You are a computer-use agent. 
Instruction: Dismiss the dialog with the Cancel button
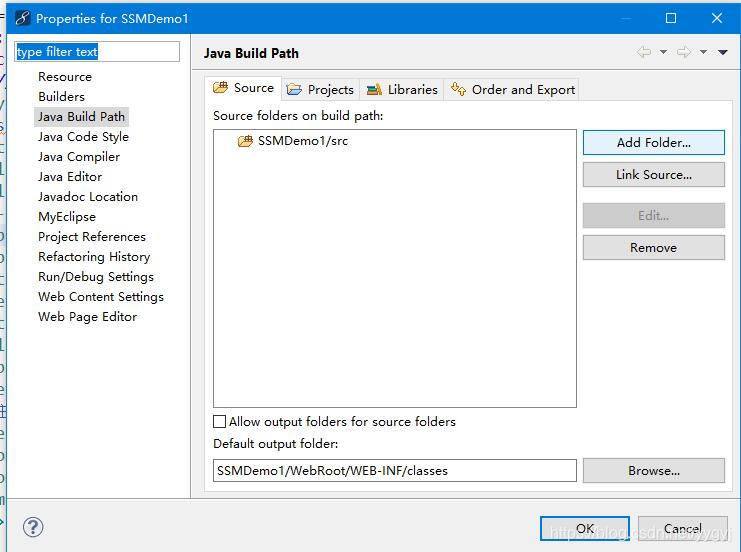683,528
